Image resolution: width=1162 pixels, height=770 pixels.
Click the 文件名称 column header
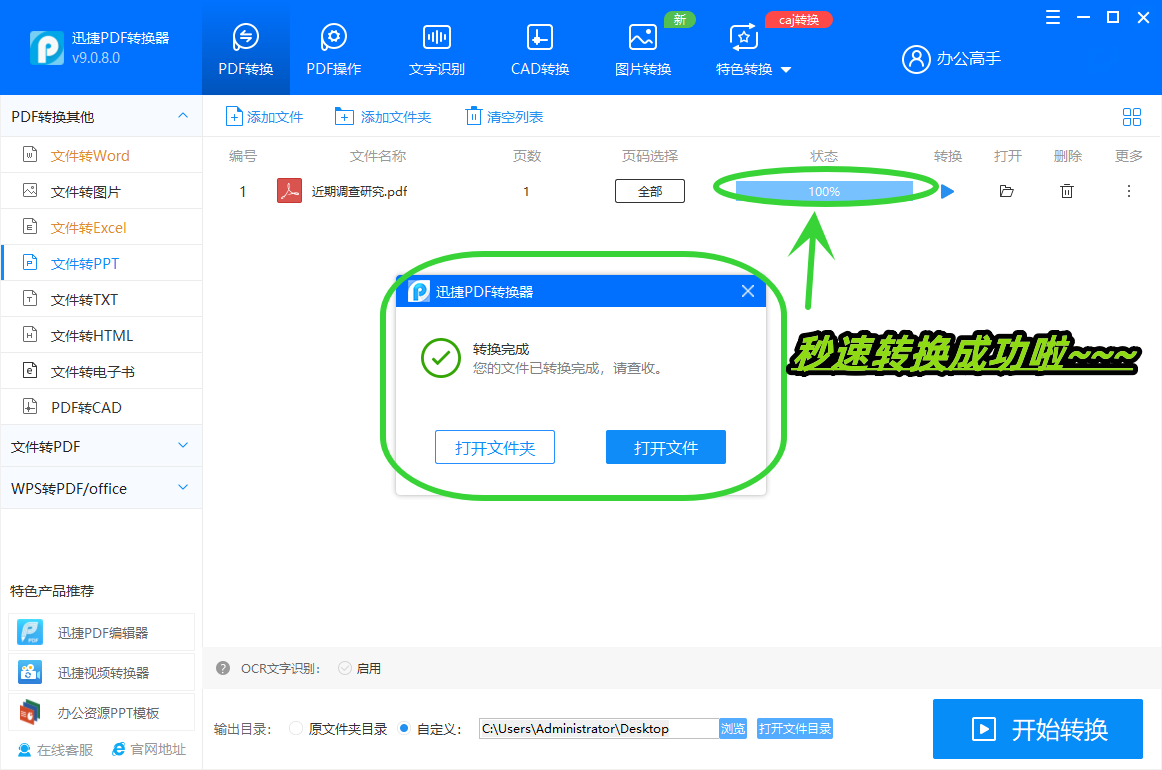(378, 156)
